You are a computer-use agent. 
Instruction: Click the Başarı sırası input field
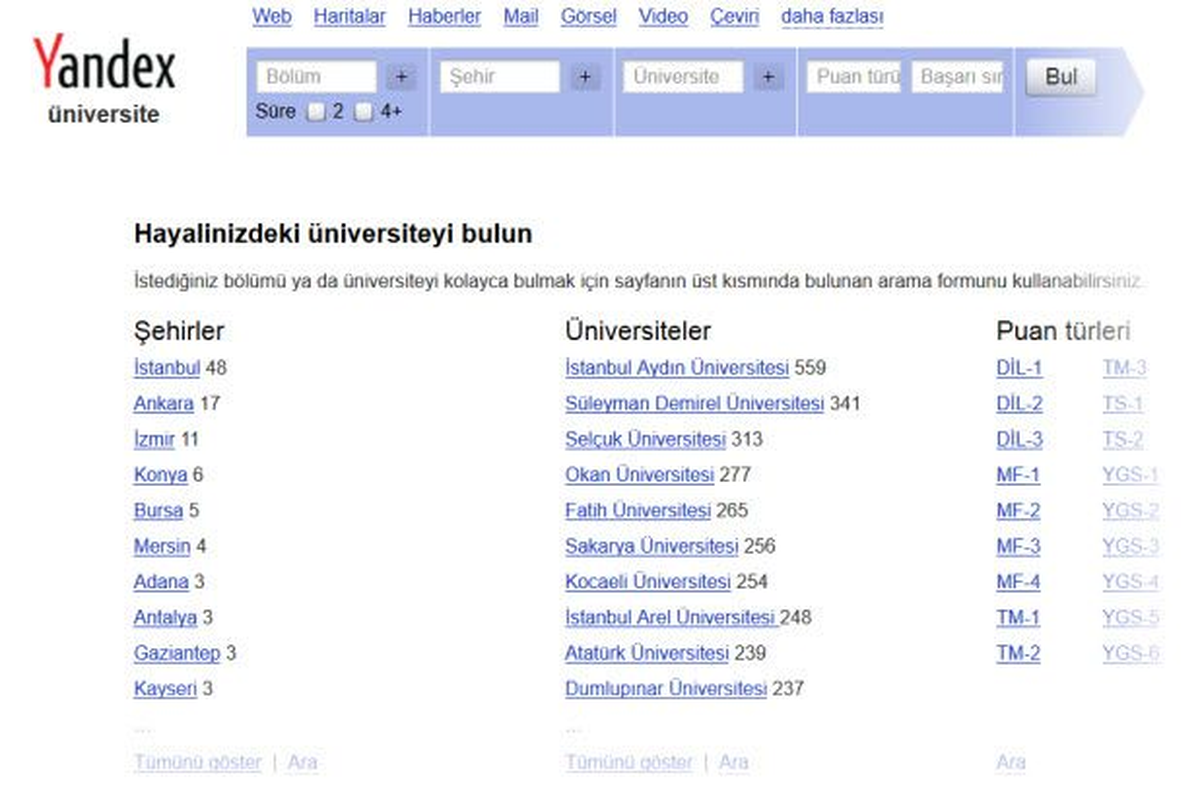click(x=958, y=77)
